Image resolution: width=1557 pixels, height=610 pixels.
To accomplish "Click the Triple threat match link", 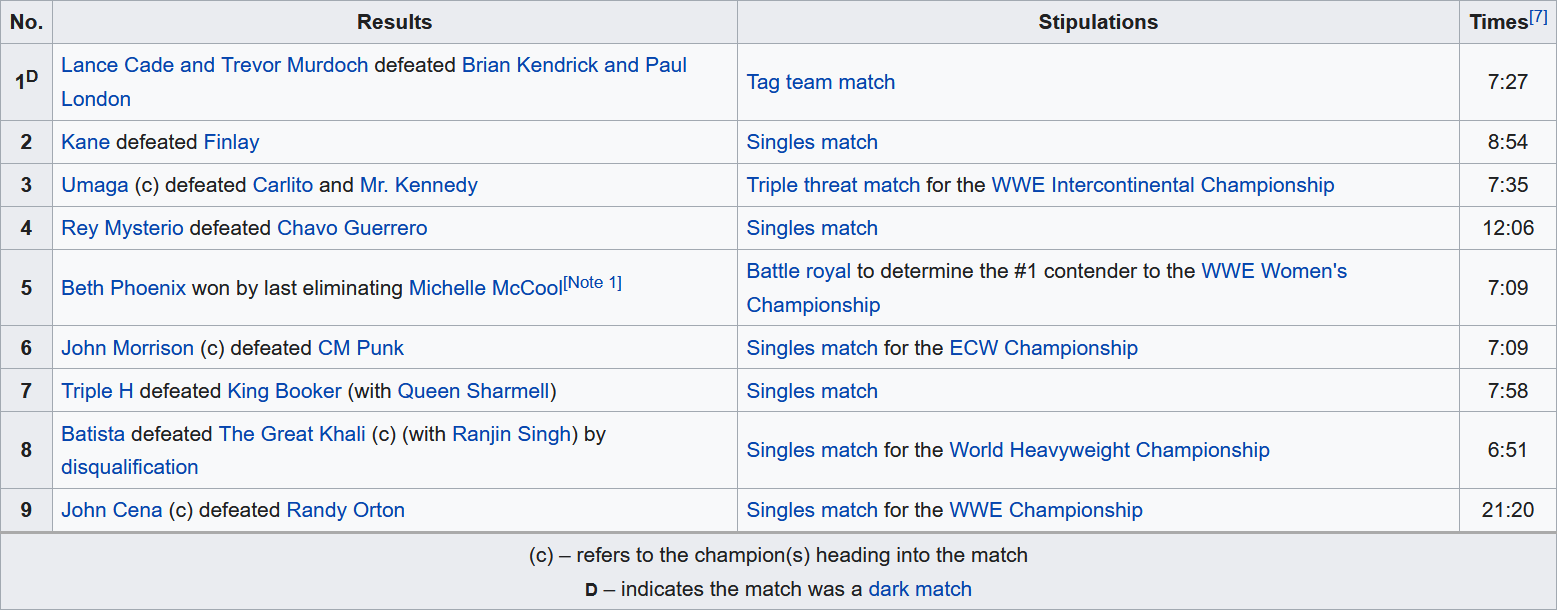I will 832,185.
